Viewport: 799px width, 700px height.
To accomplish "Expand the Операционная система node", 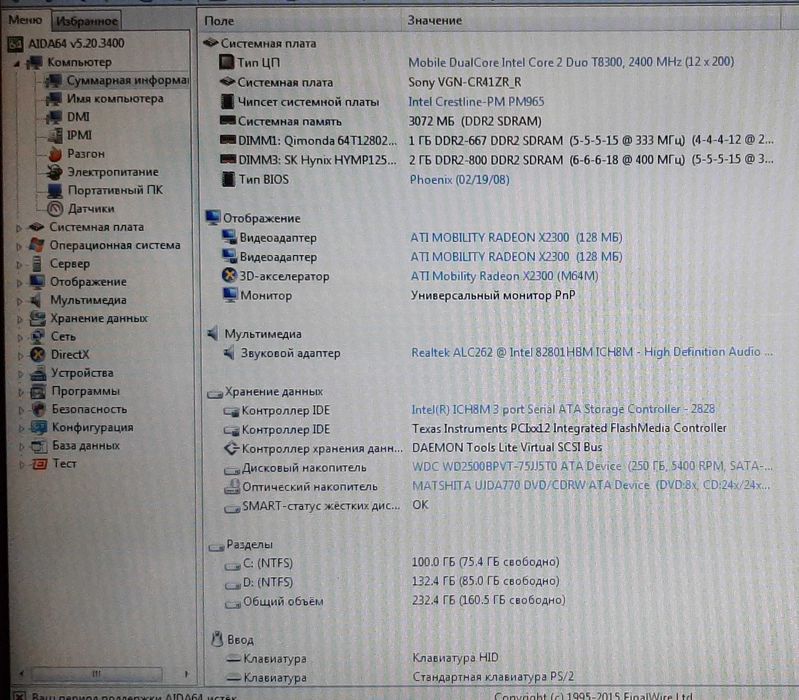I will tap(19, 246).
